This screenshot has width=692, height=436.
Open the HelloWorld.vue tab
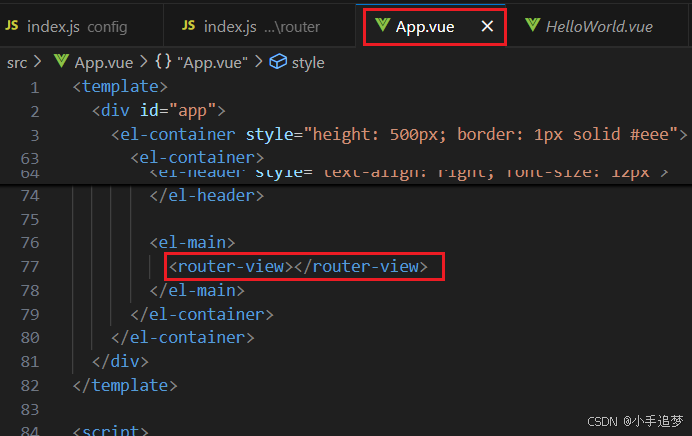599,26
